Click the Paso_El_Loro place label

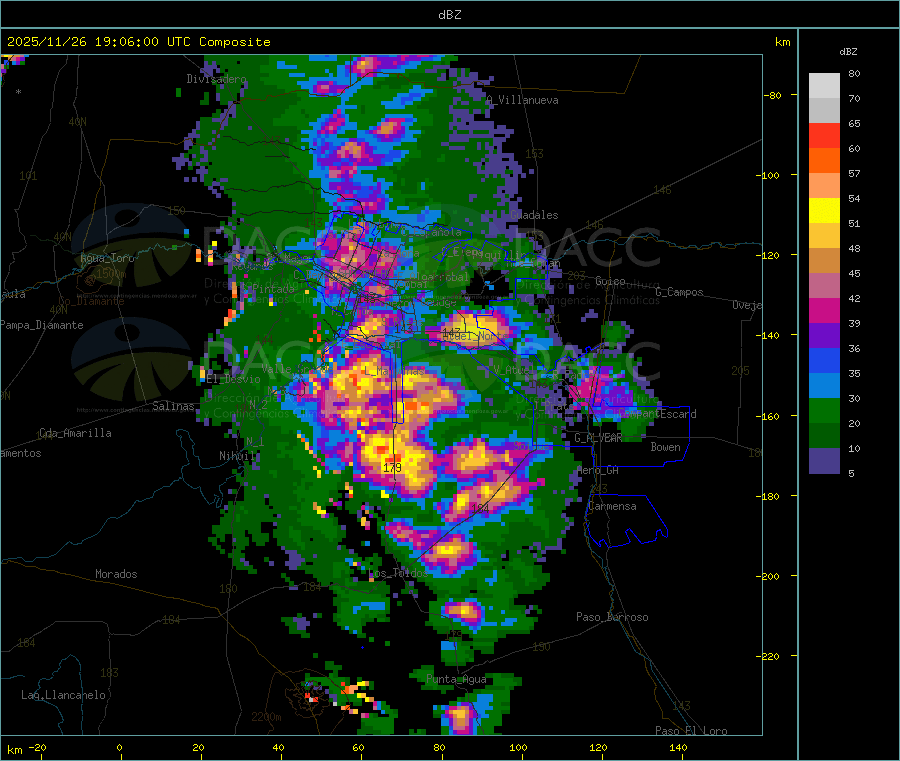click(691, 731)
